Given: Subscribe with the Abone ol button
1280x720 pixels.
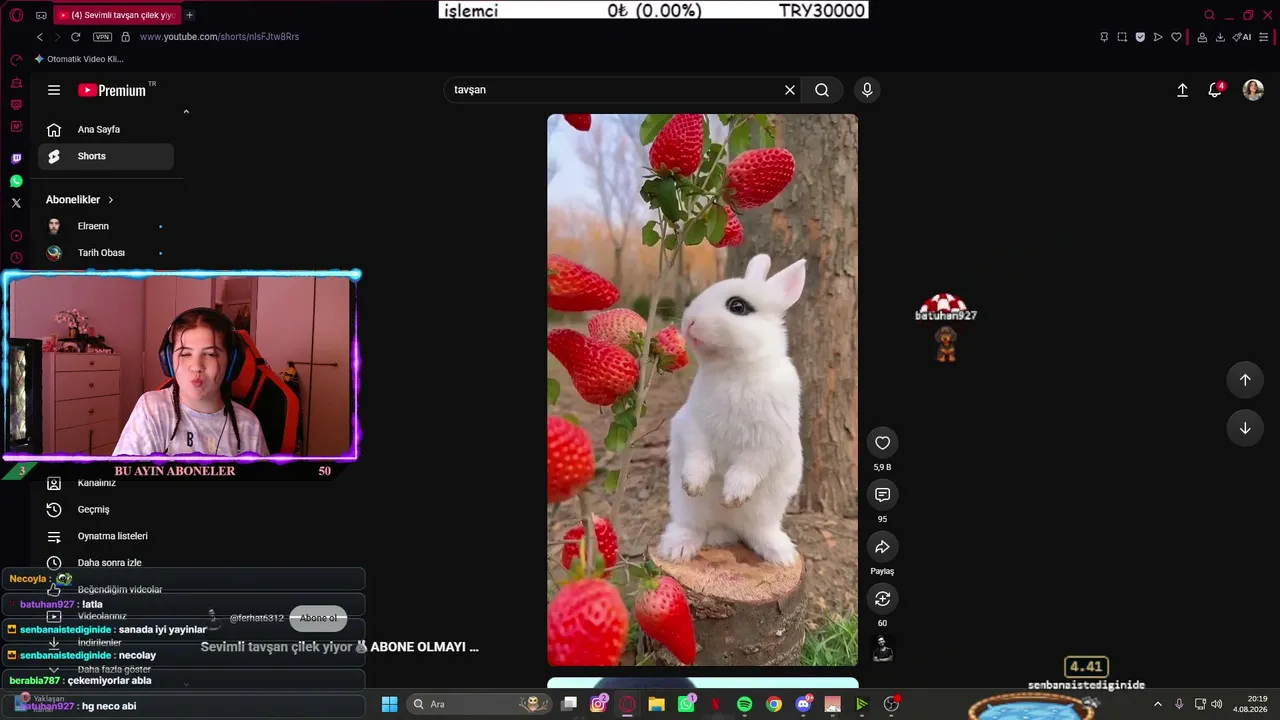Looking at the screenshot, I should [x=318, y=618].
